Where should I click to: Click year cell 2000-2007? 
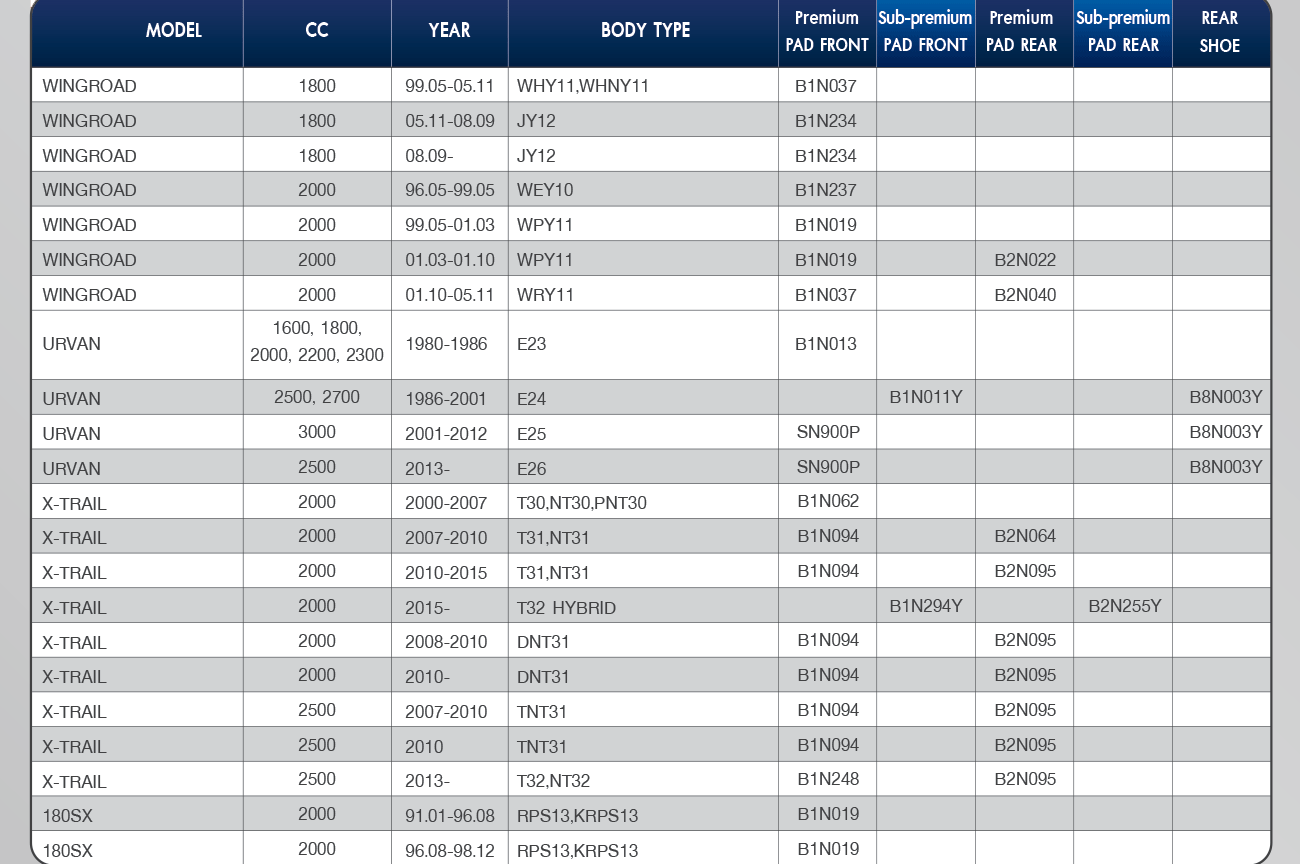click(446, 503)
